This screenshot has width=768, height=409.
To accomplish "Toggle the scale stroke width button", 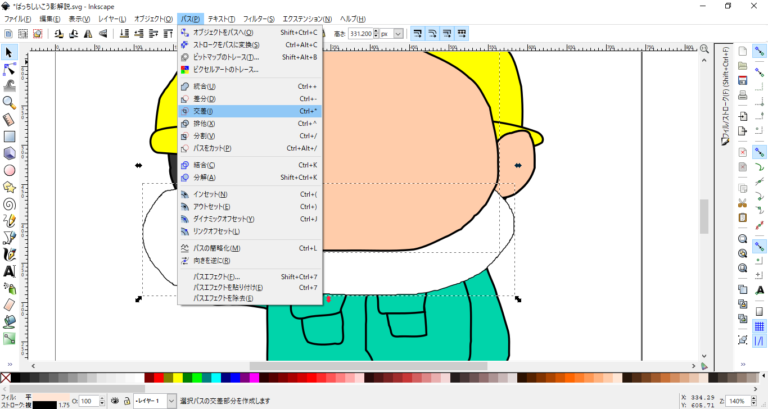I will coord(417,34).
